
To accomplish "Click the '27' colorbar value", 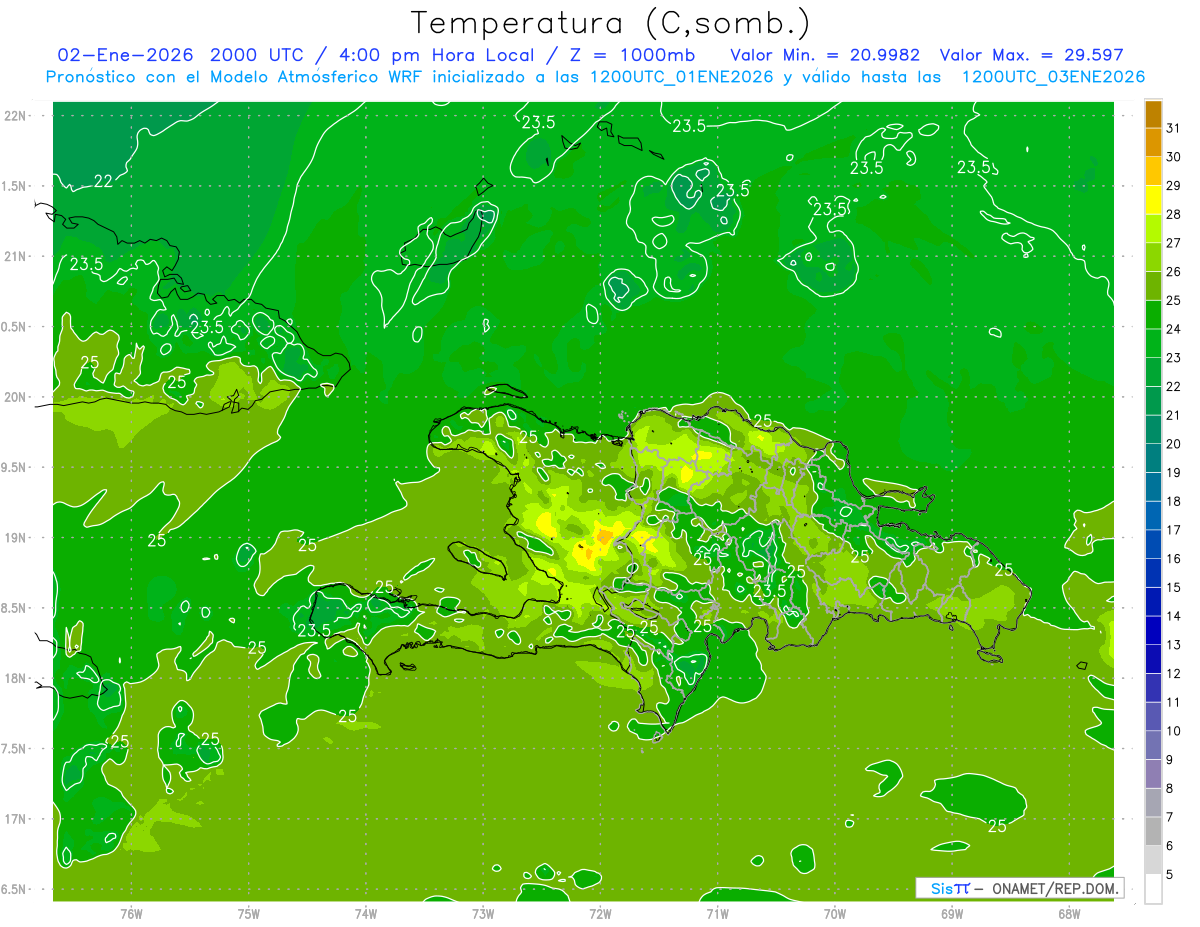I will pyautogui.click(x=1174, y=243).
